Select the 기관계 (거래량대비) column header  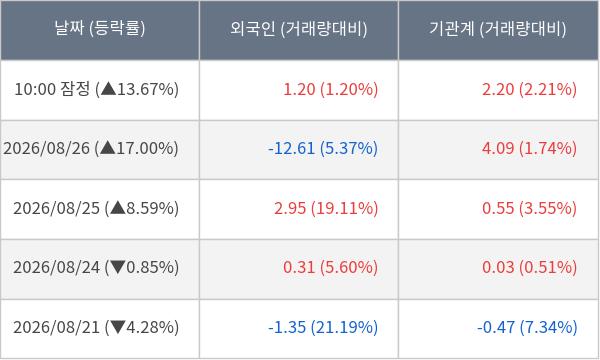[498, 29]
